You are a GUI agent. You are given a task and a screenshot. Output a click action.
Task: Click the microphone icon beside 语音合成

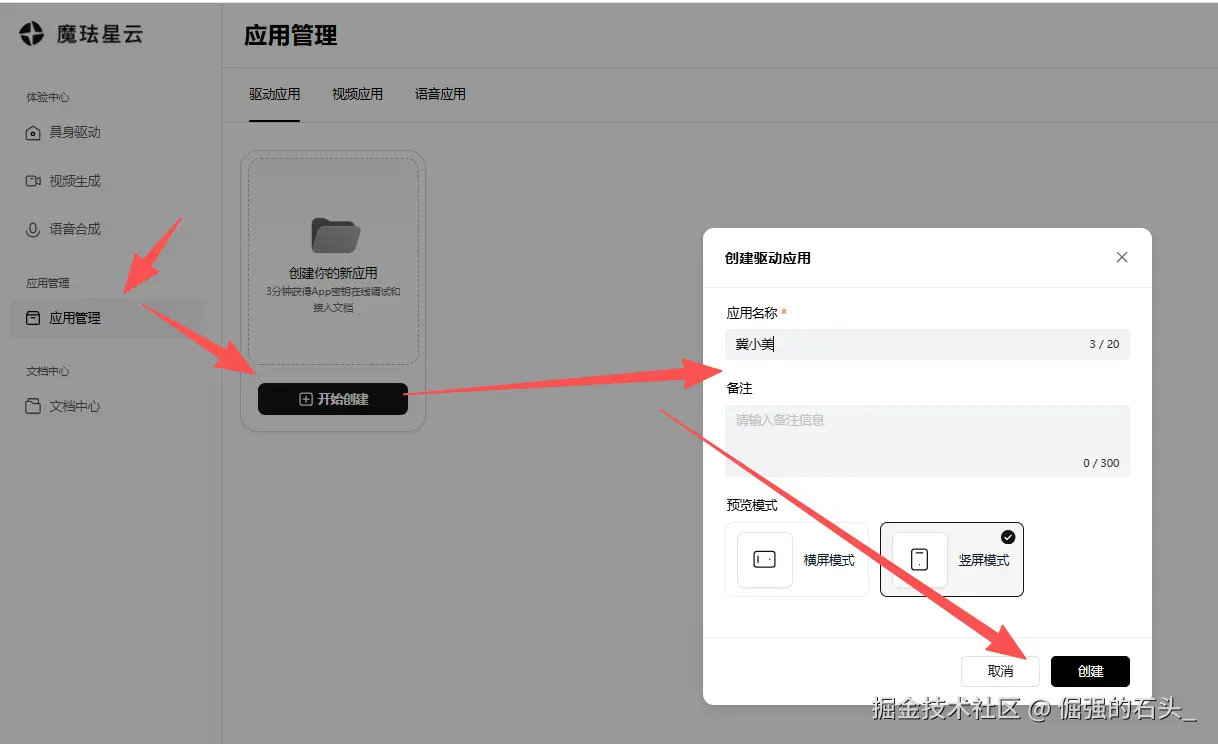[x=32, y=229]
